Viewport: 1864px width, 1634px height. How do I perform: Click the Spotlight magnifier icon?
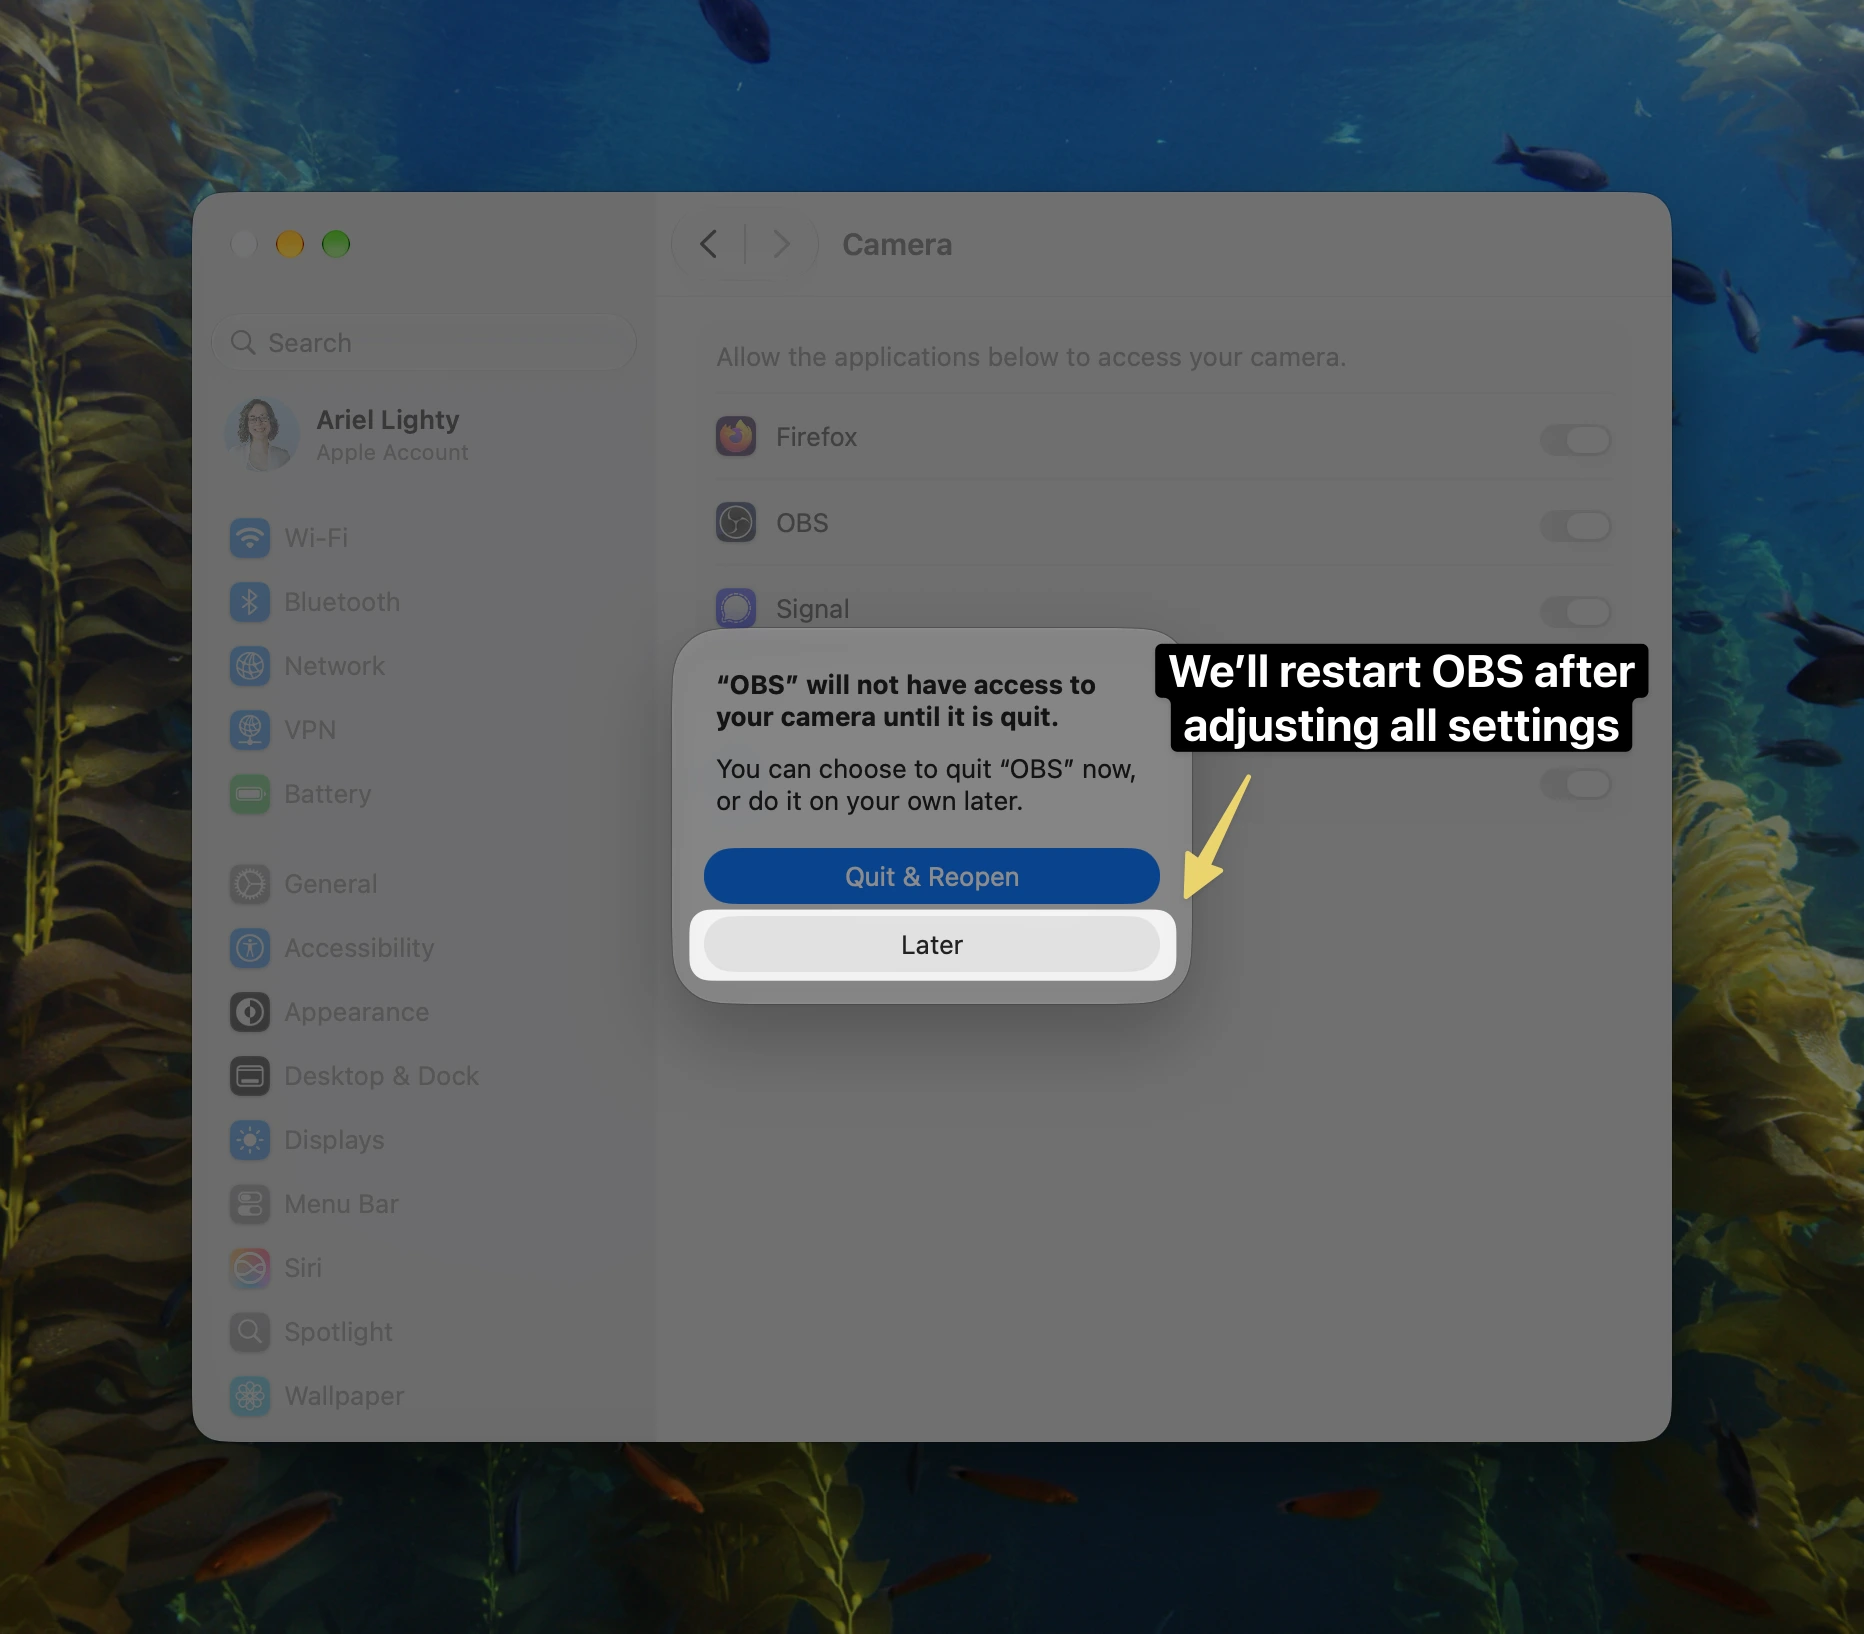tap(250, 1332)
